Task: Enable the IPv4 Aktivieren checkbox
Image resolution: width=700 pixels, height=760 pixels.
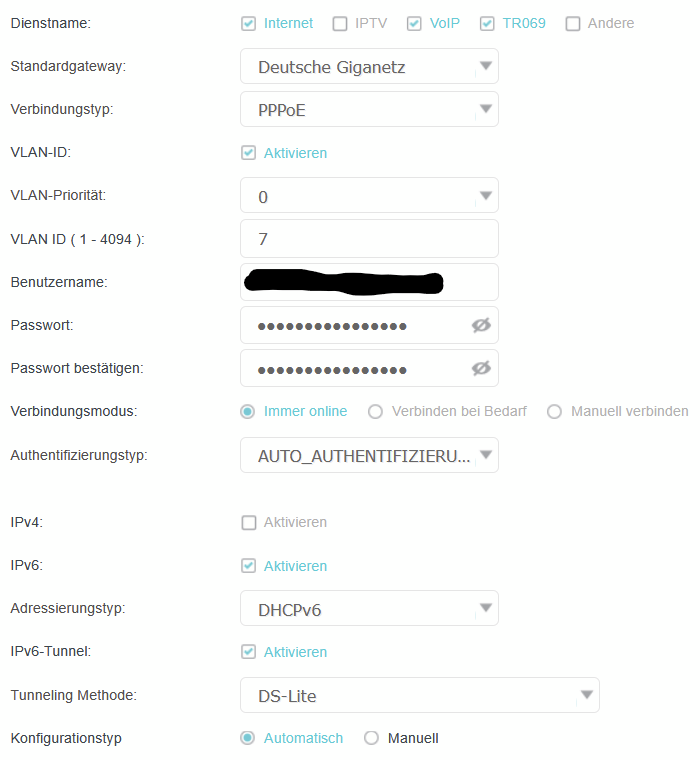Action: click(x=249, y=522)
